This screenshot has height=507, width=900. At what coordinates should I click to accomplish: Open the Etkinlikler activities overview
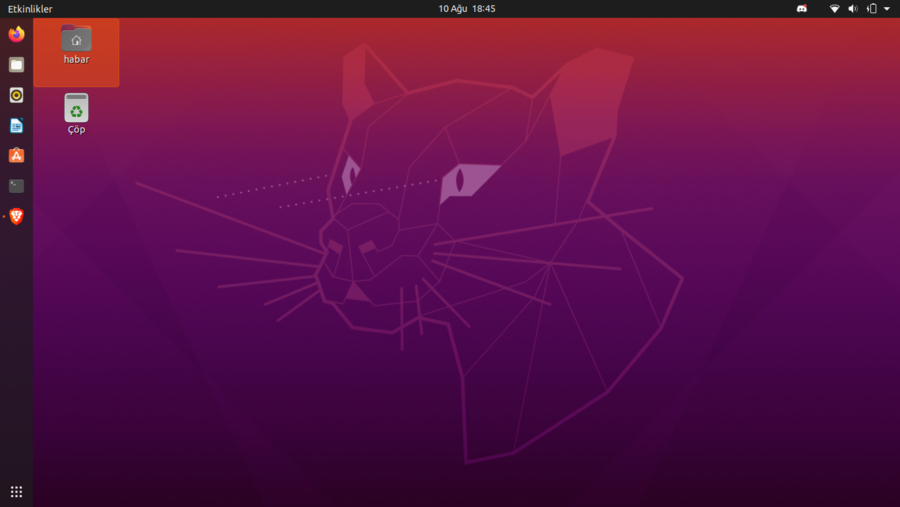(x=30, y=9)
